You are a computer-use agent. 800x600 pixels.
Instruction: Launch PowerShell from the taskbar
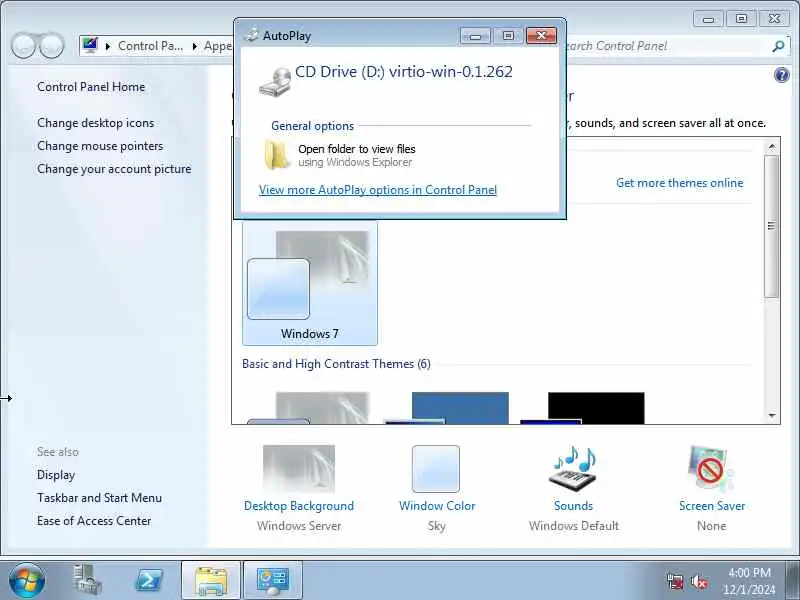[148, 580]
